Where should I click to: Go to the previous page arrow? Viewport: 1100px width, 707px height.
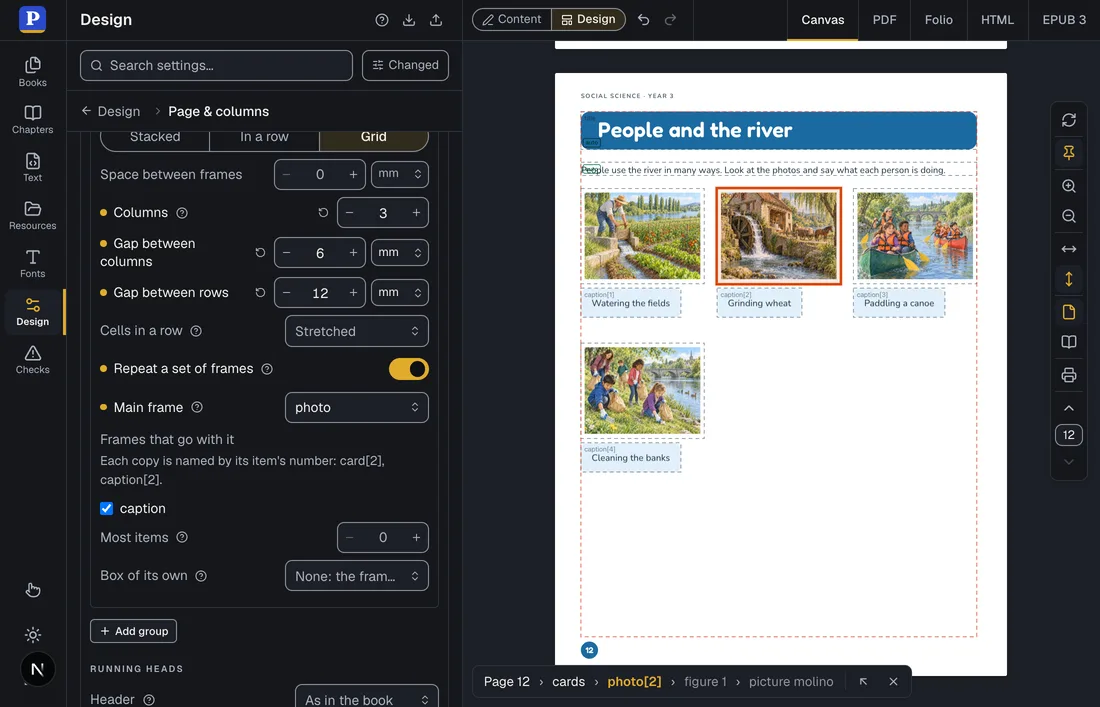[x=1068, y=408]
